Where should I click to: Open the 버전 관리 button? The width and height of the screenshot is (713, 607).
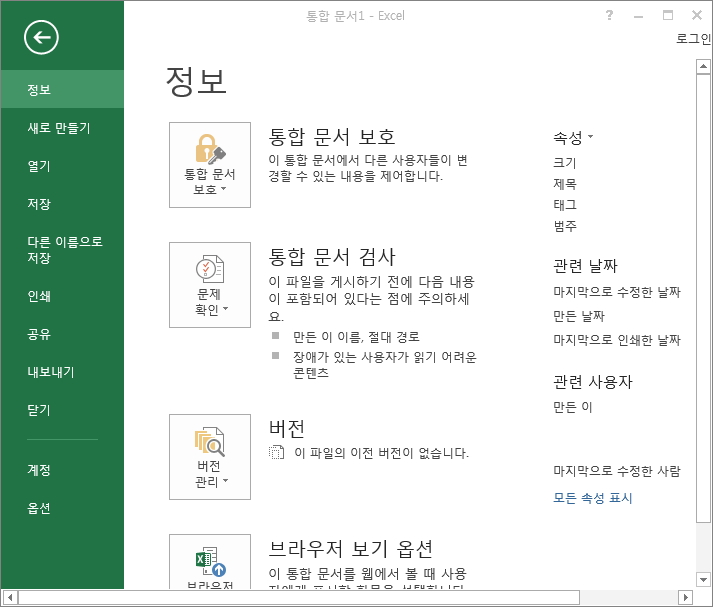(210, 457)
